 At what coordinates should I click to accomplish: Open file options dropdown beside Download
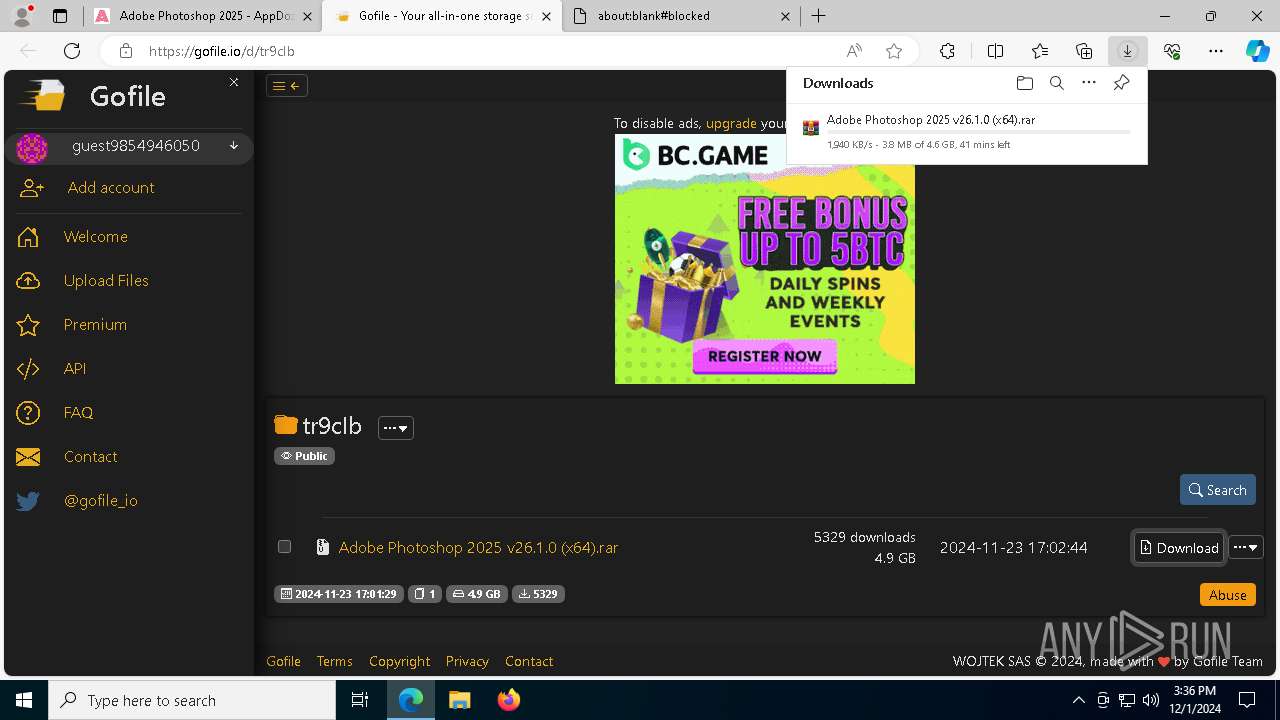[1246, 547]
